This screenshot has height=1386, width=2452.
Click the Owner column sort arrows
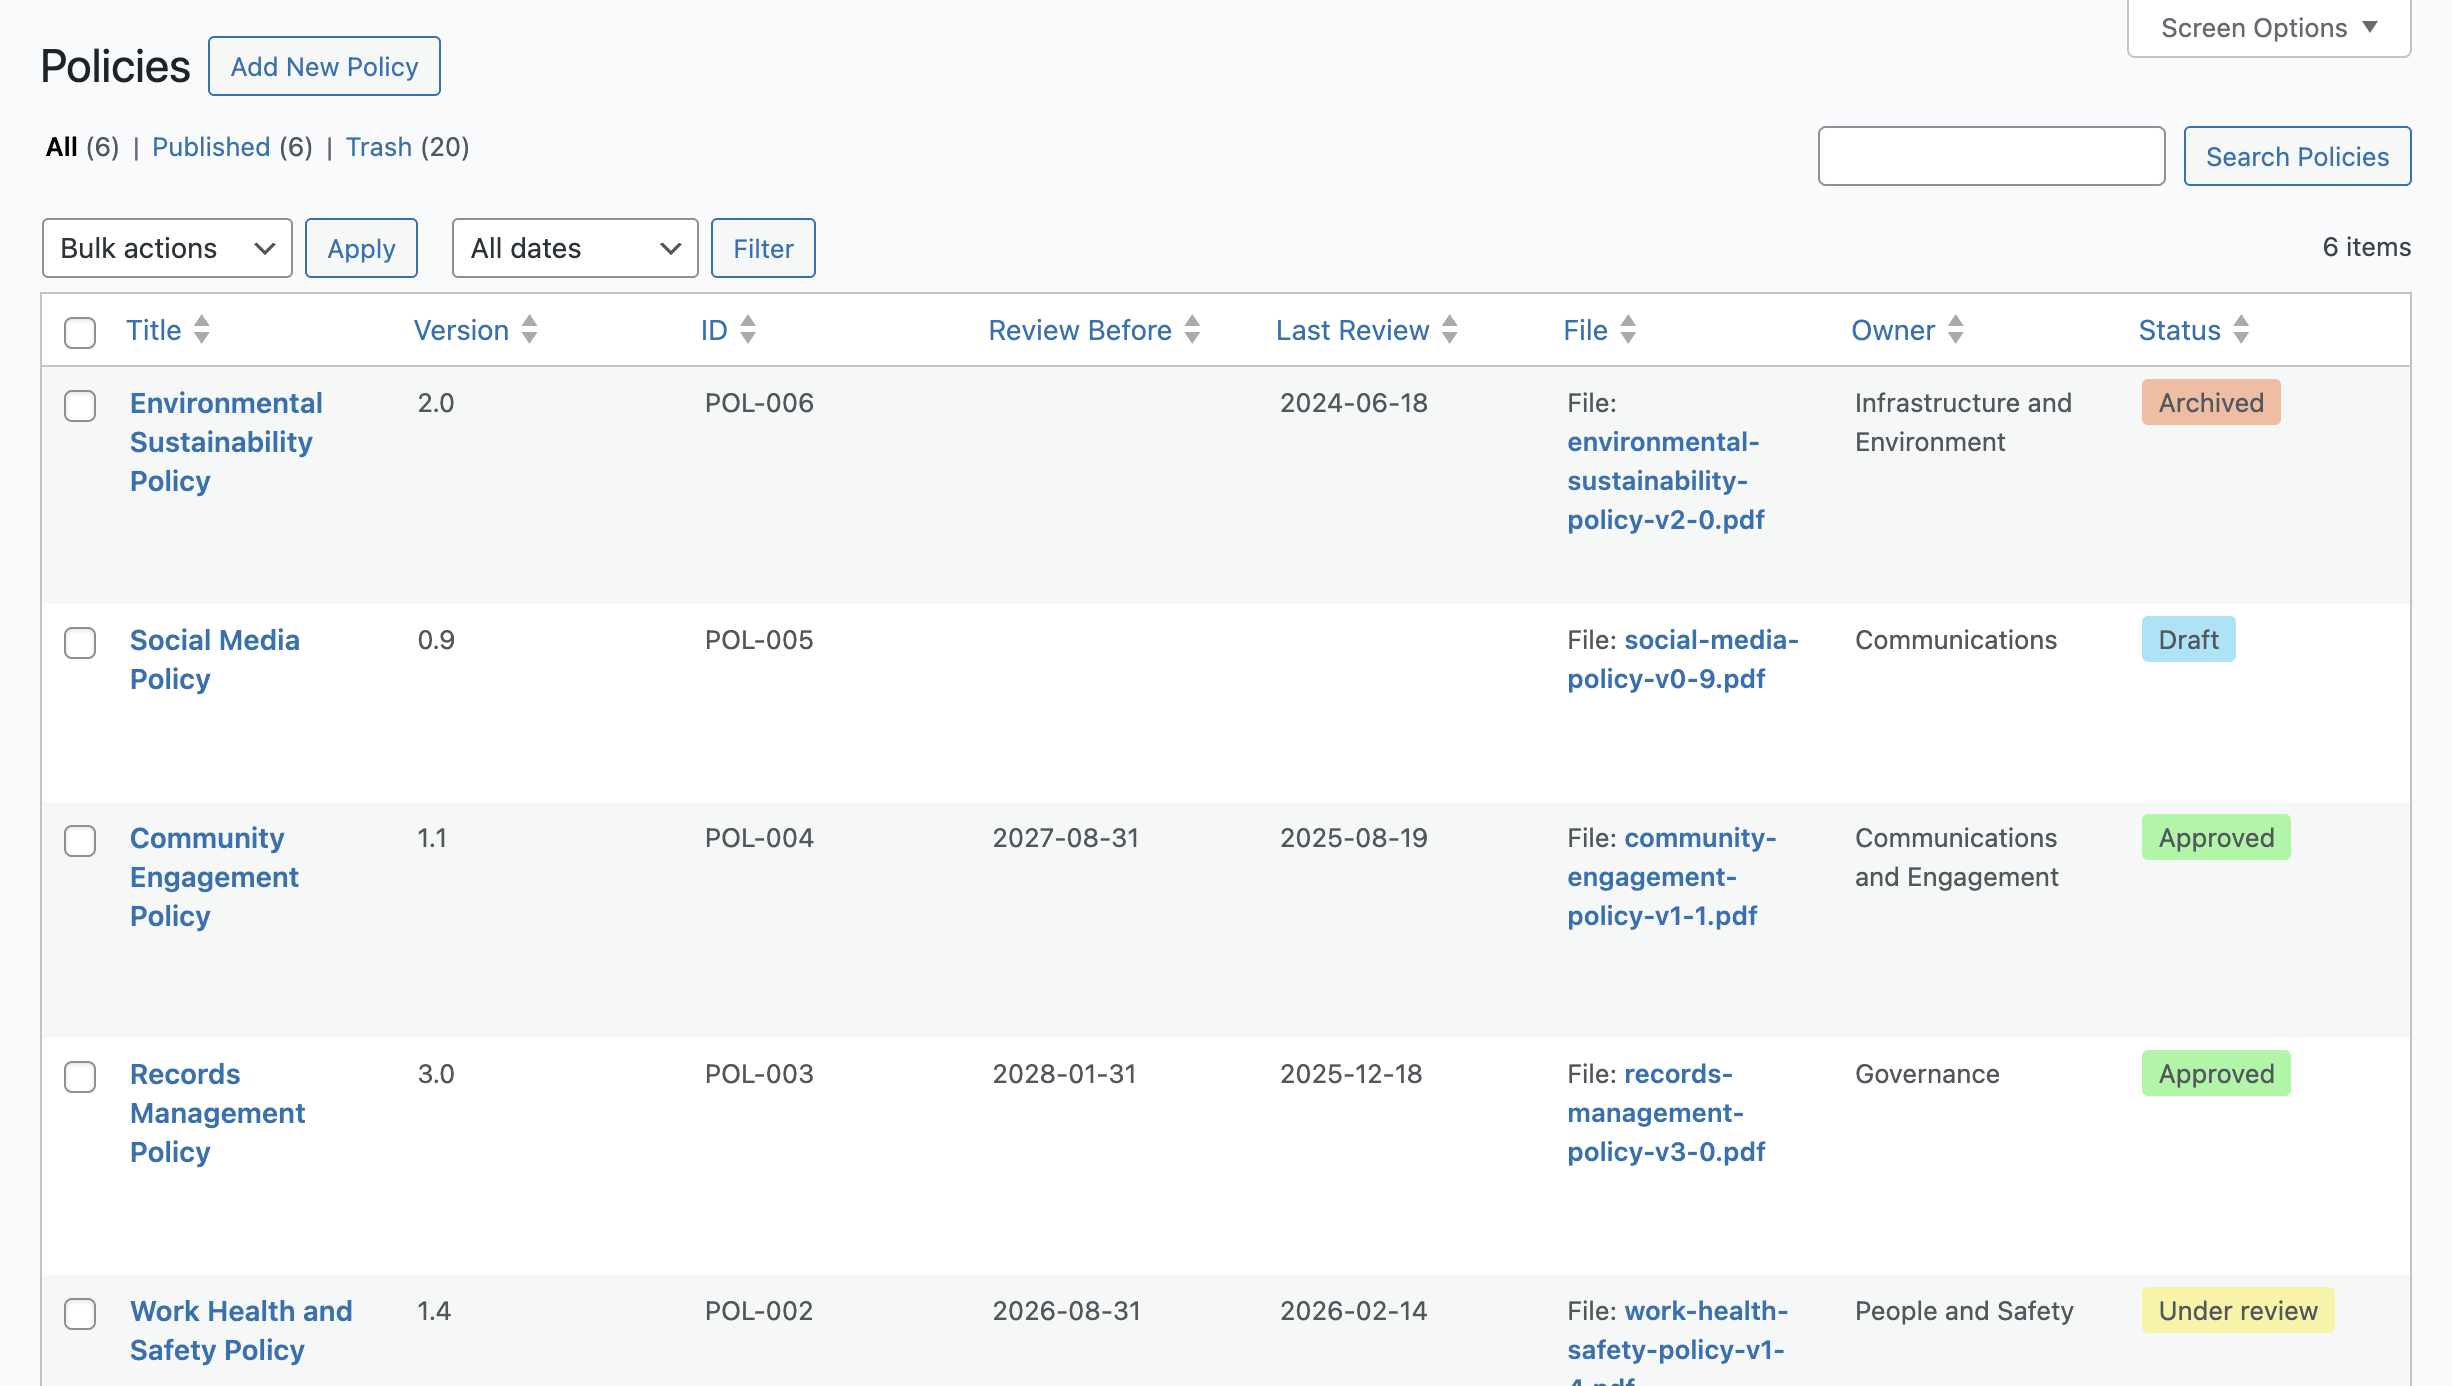(x=1956, y=330)
